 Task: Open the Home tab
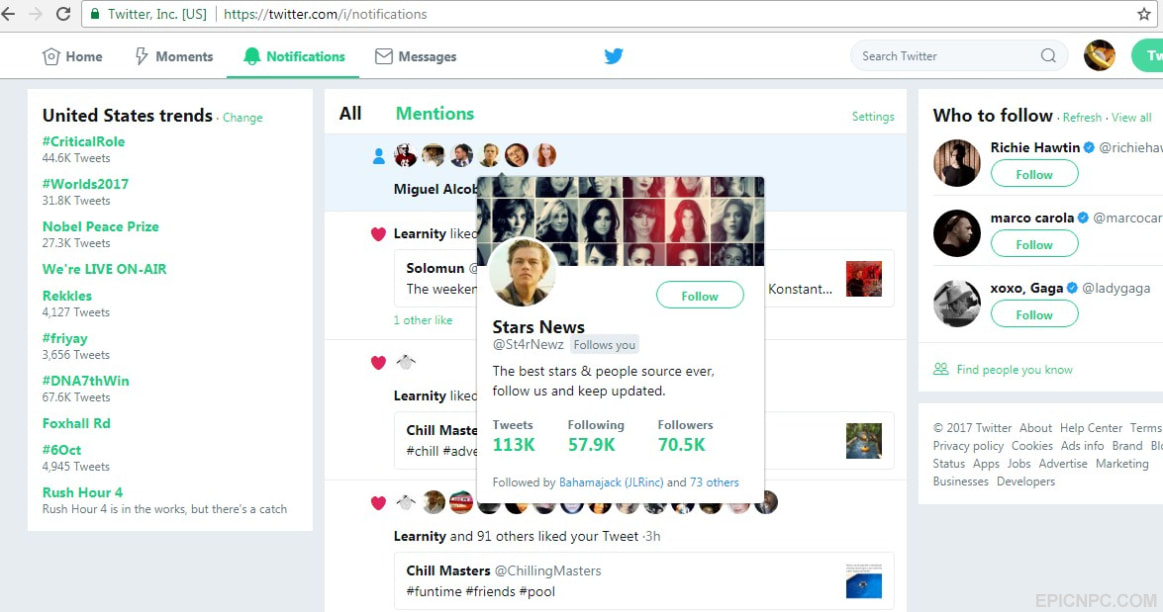pyautogui.click(x=73, y=56)
